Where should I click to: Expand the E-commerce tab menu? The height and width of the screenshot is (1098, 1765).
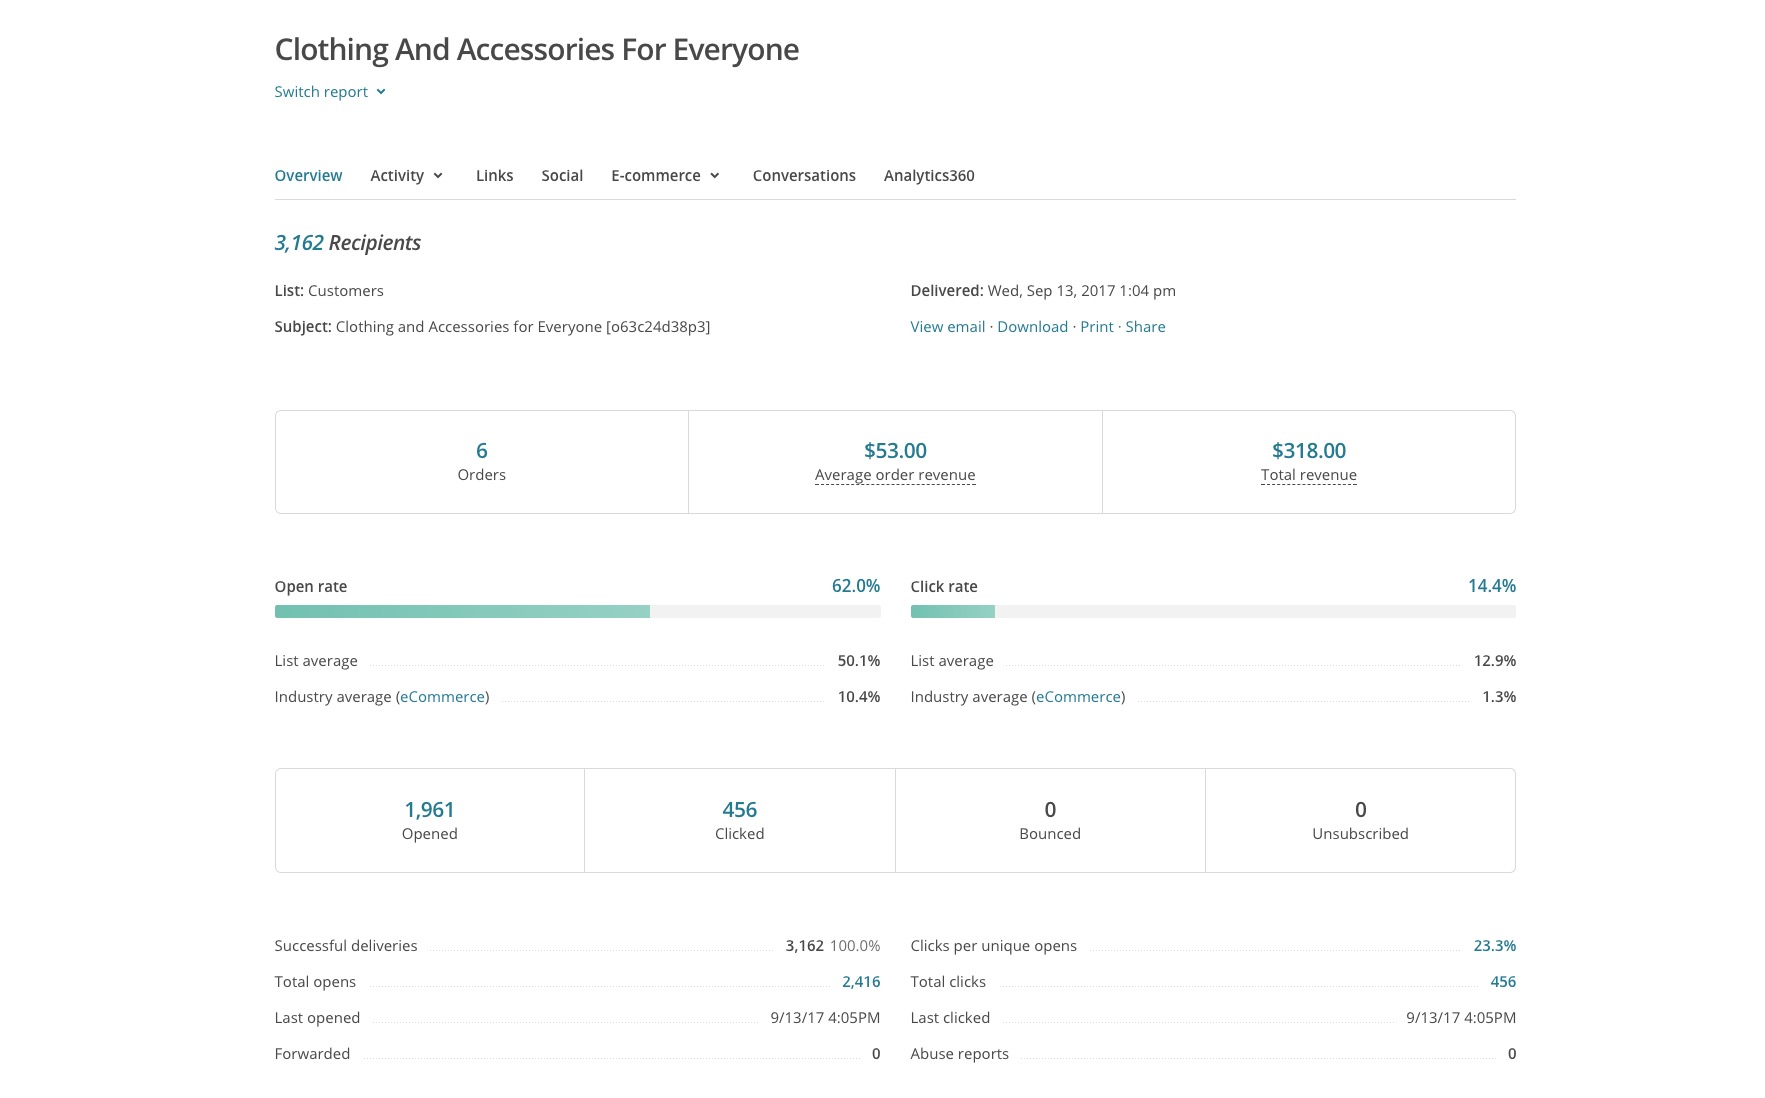pyautogui.click(x=665, y=176)
